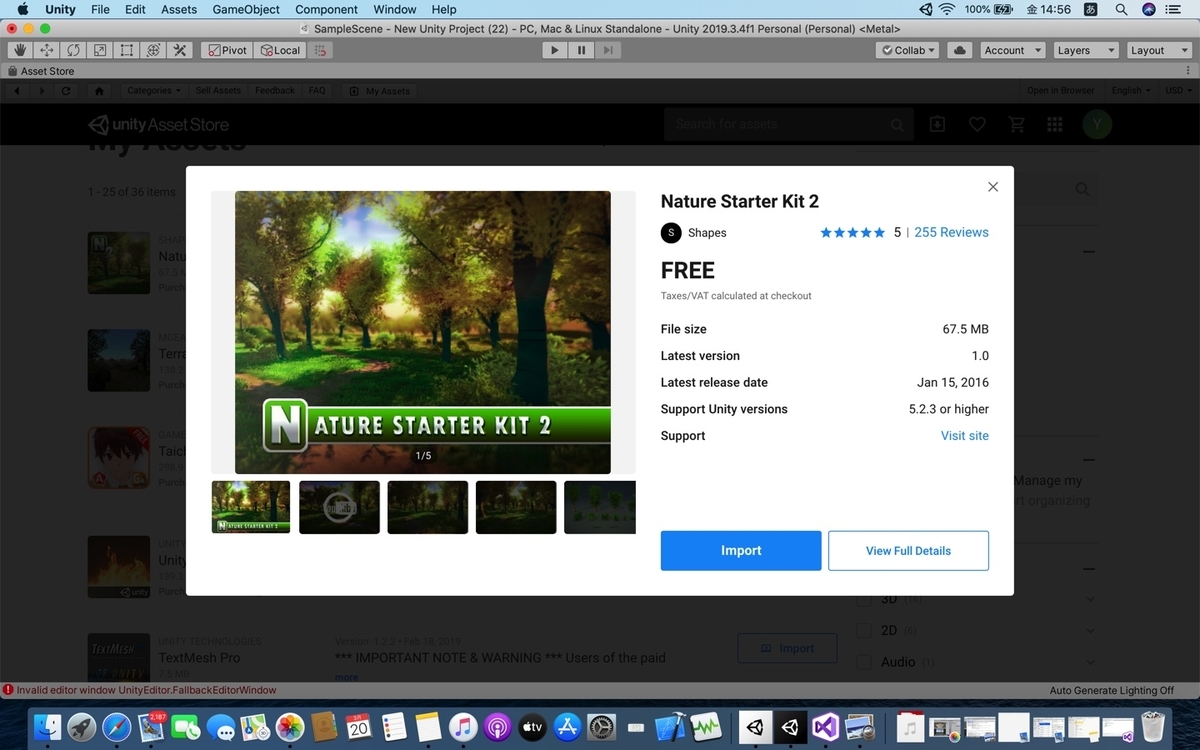Screen dimensions: 1200x750
Task: Open the File menu
Action: 100,9
